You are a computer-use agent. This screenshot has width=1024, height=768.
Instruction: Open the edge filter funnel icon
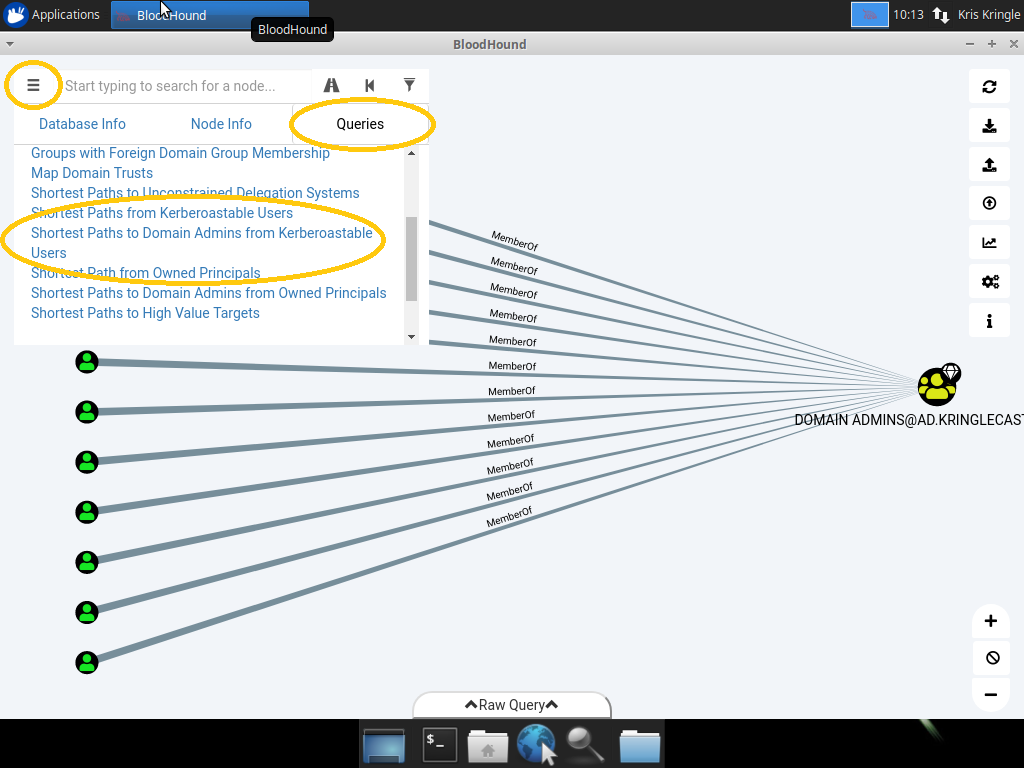coord(409,85)
